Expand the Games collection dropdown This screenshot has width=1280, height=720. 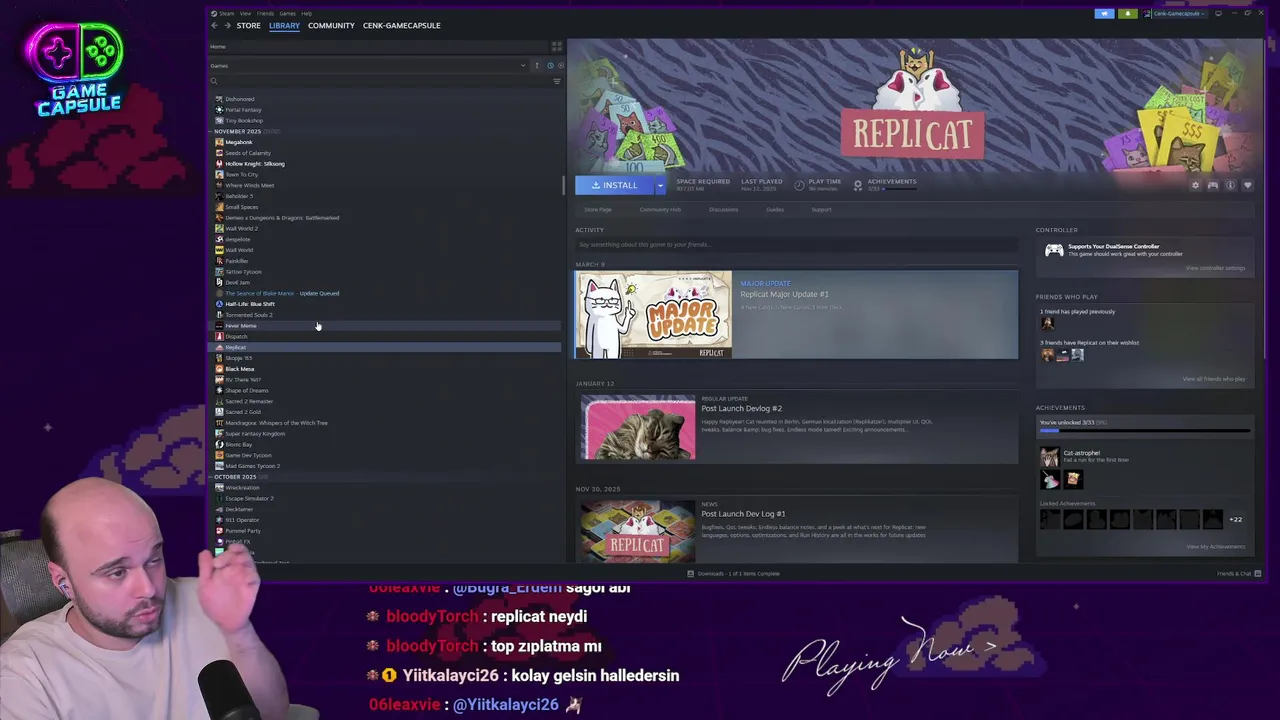click(x=523, y=65)
